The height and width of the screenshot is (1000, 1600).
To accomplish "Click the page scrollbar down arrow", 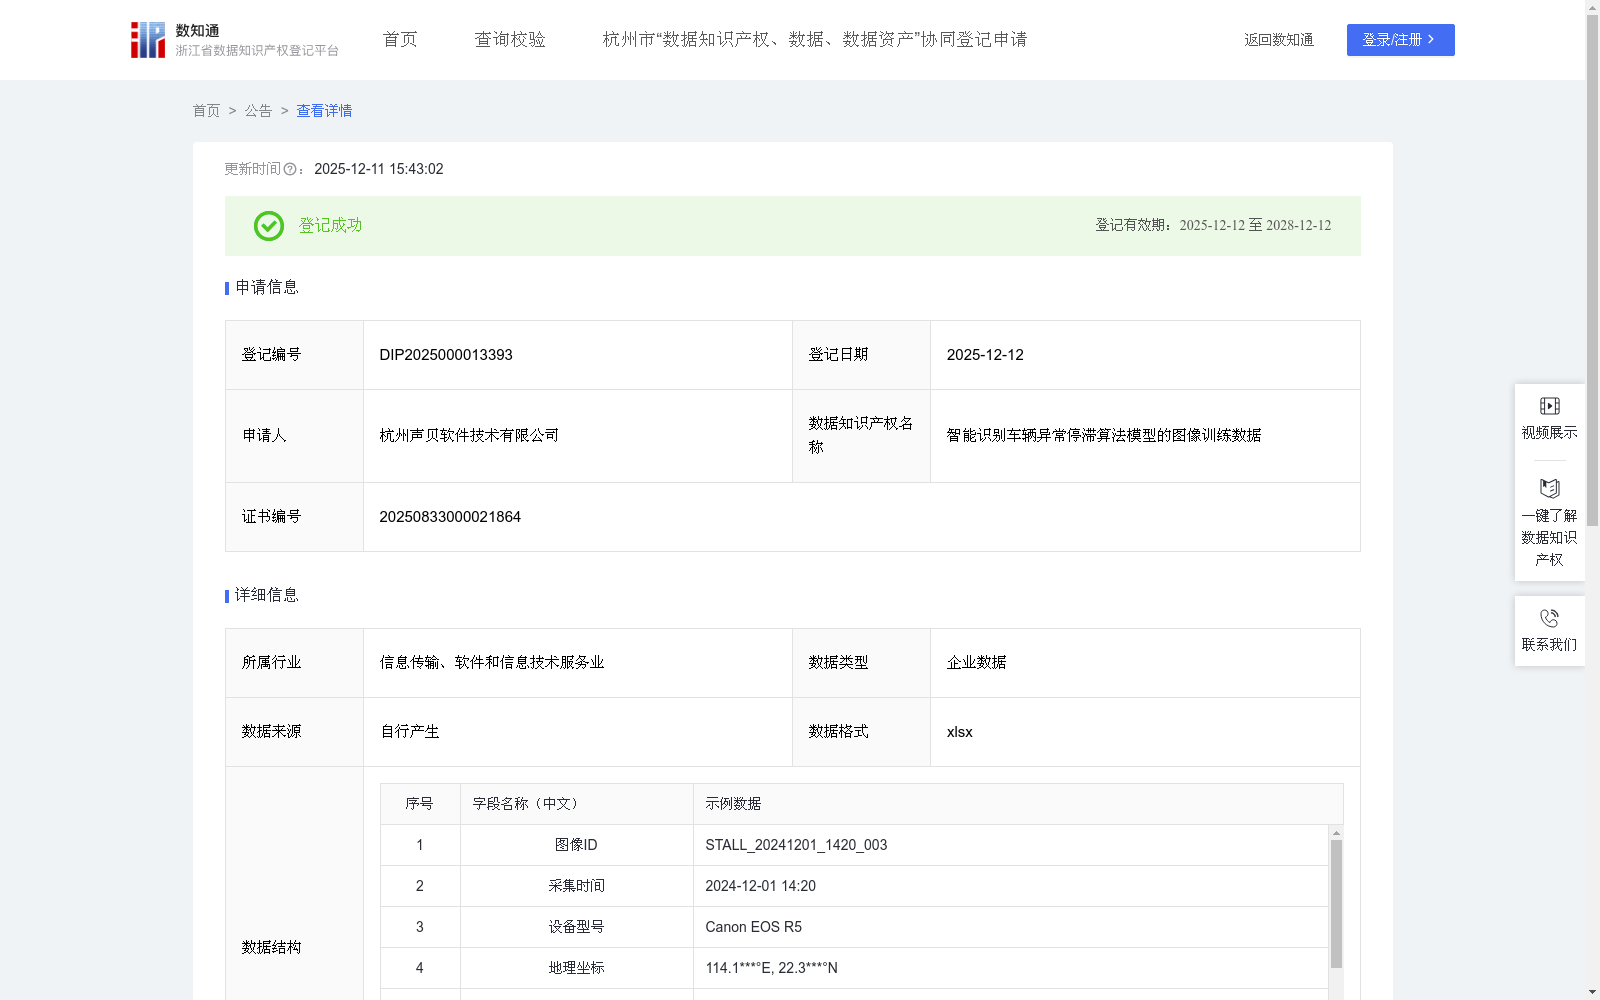I will tap(1592, 992).
